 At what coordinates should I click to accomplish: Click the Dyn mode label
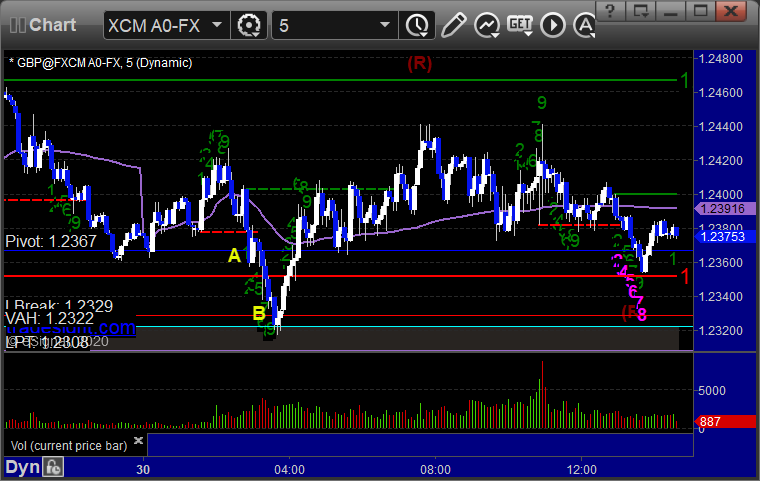[x=22, y=467]
